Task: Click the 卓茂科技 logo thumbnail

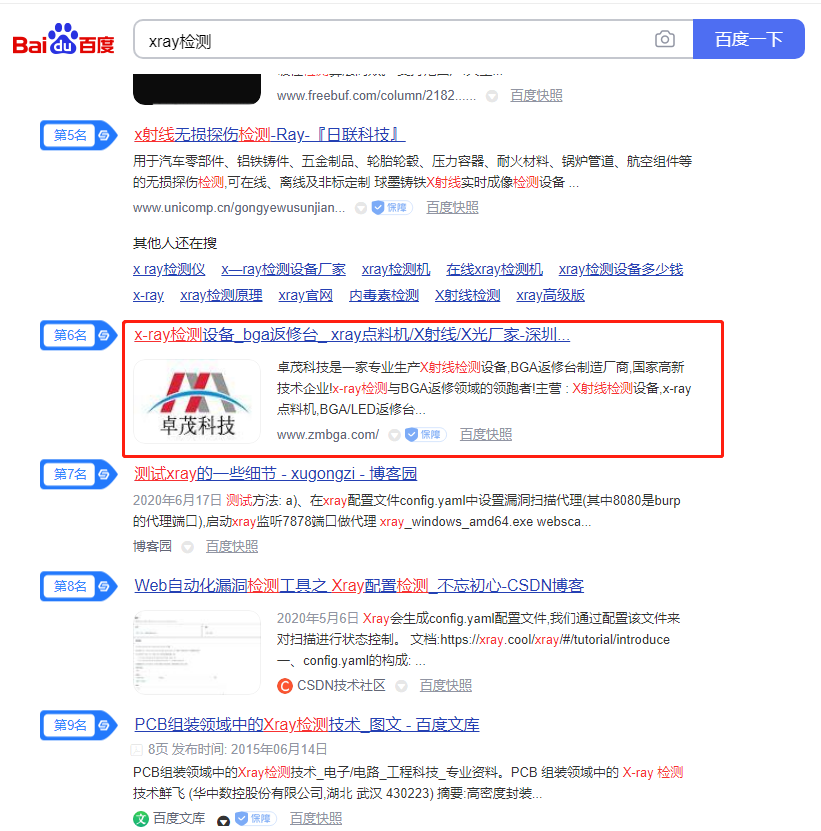Action: tap(197, 401)
